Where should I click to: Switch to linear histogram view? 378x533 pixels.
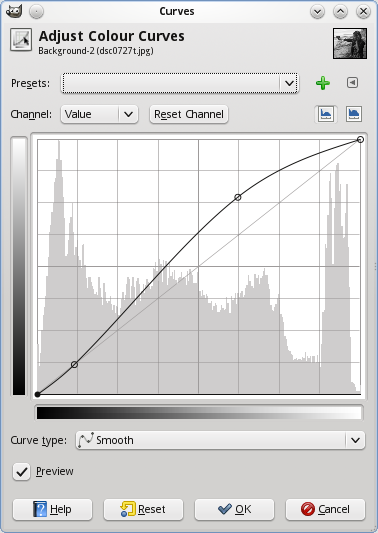click(326, 114)
